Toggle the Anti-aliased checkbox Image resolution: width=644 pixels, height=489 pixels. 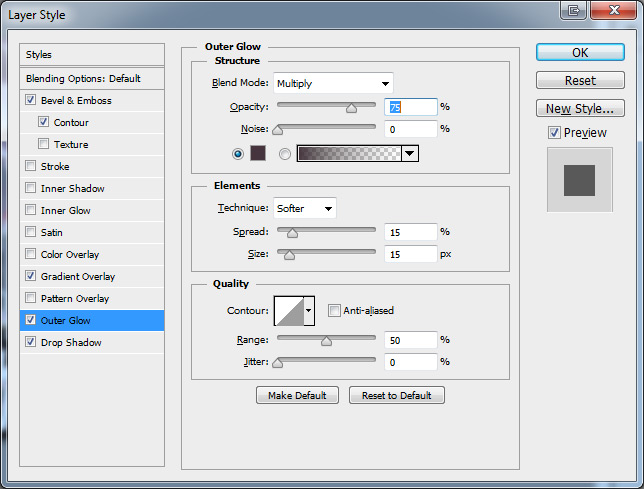[335, 311]
